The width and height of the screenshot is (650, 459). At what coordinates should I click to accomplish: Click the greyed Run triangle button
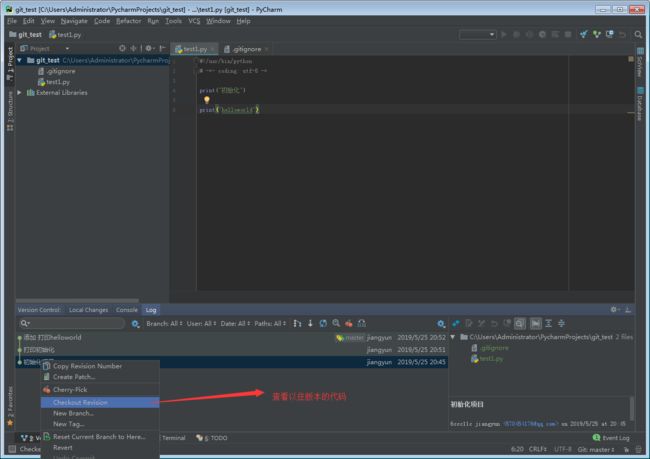[x=504, y=34]
